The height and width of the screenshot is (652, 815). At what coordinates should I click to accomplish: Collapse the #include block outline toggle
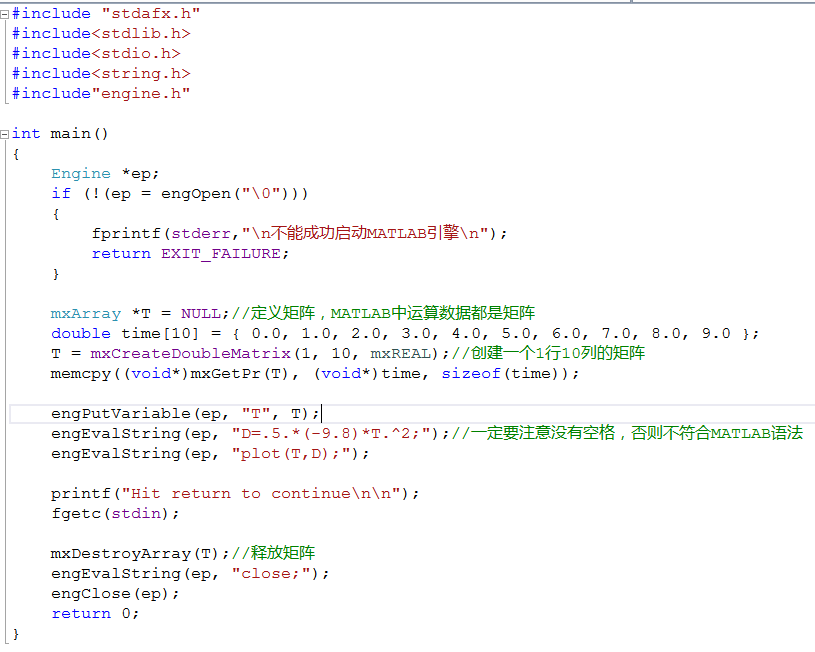point(5,15)
